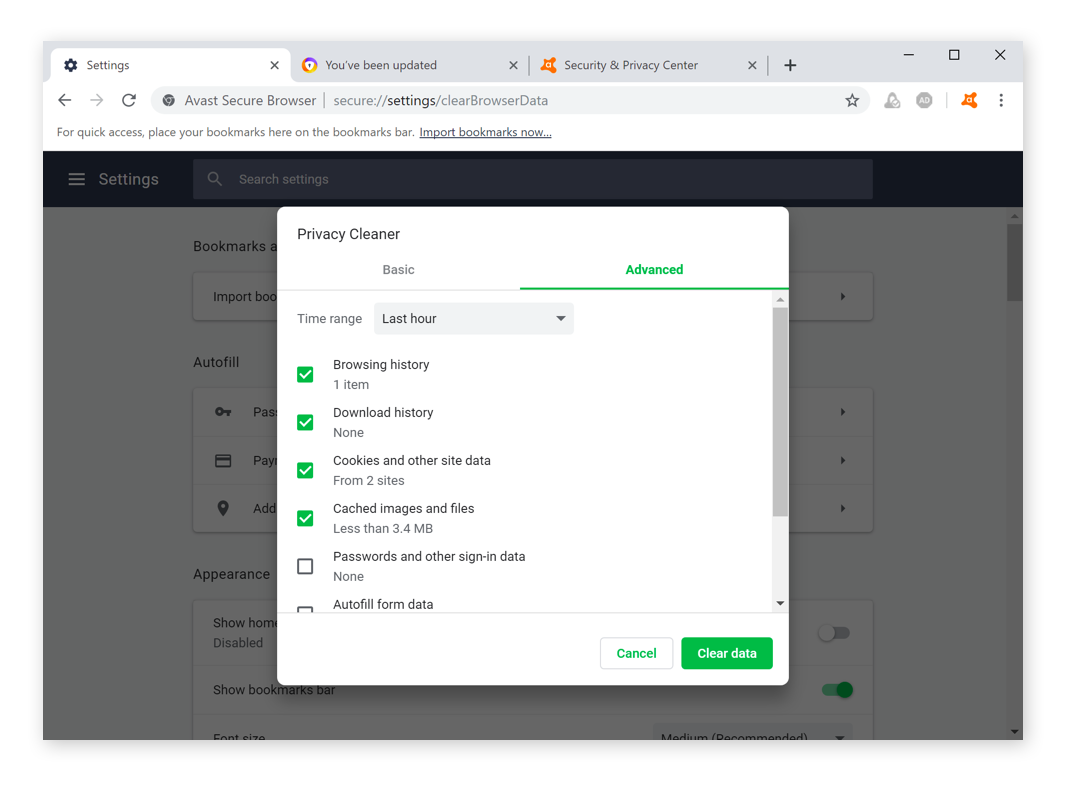Click the back navigation arrow
Screen dimensions: 1066x789
(x=65, y=100)
